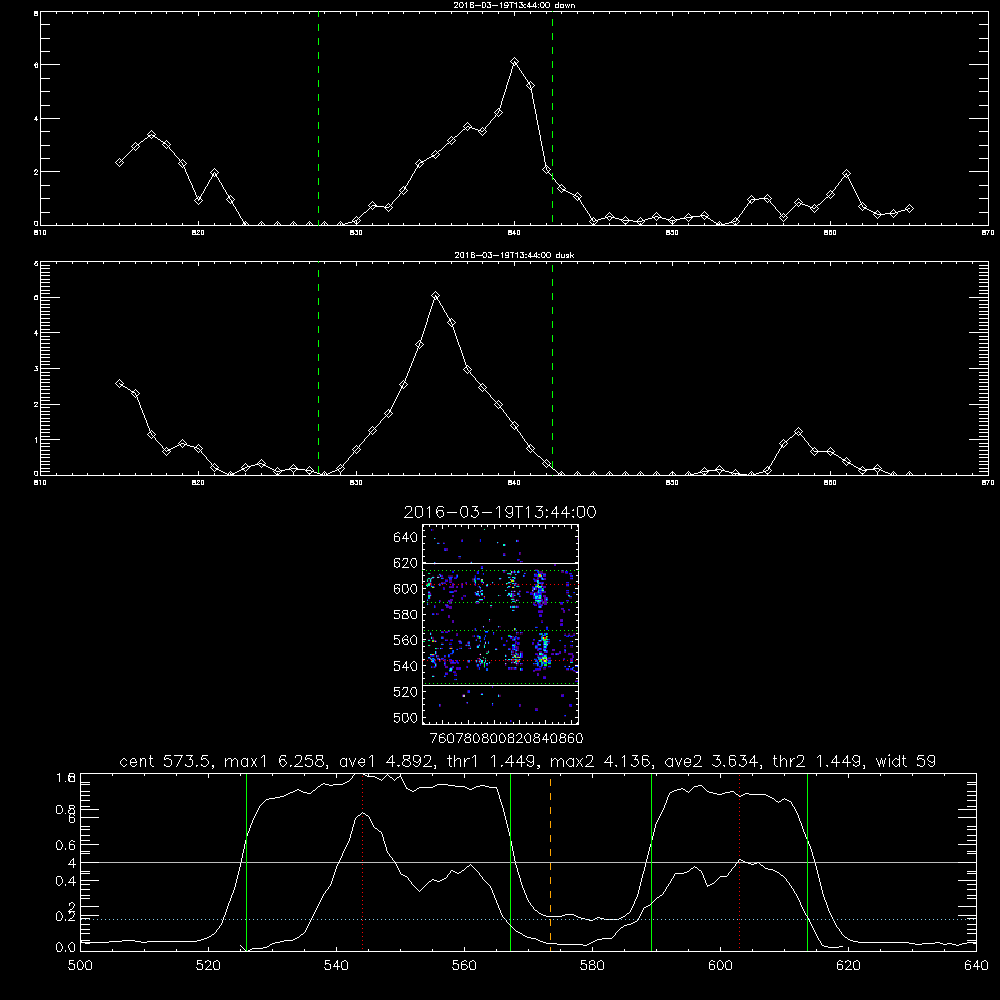Click the red dotted line near 603 in bottom plot

click(740, 862)
